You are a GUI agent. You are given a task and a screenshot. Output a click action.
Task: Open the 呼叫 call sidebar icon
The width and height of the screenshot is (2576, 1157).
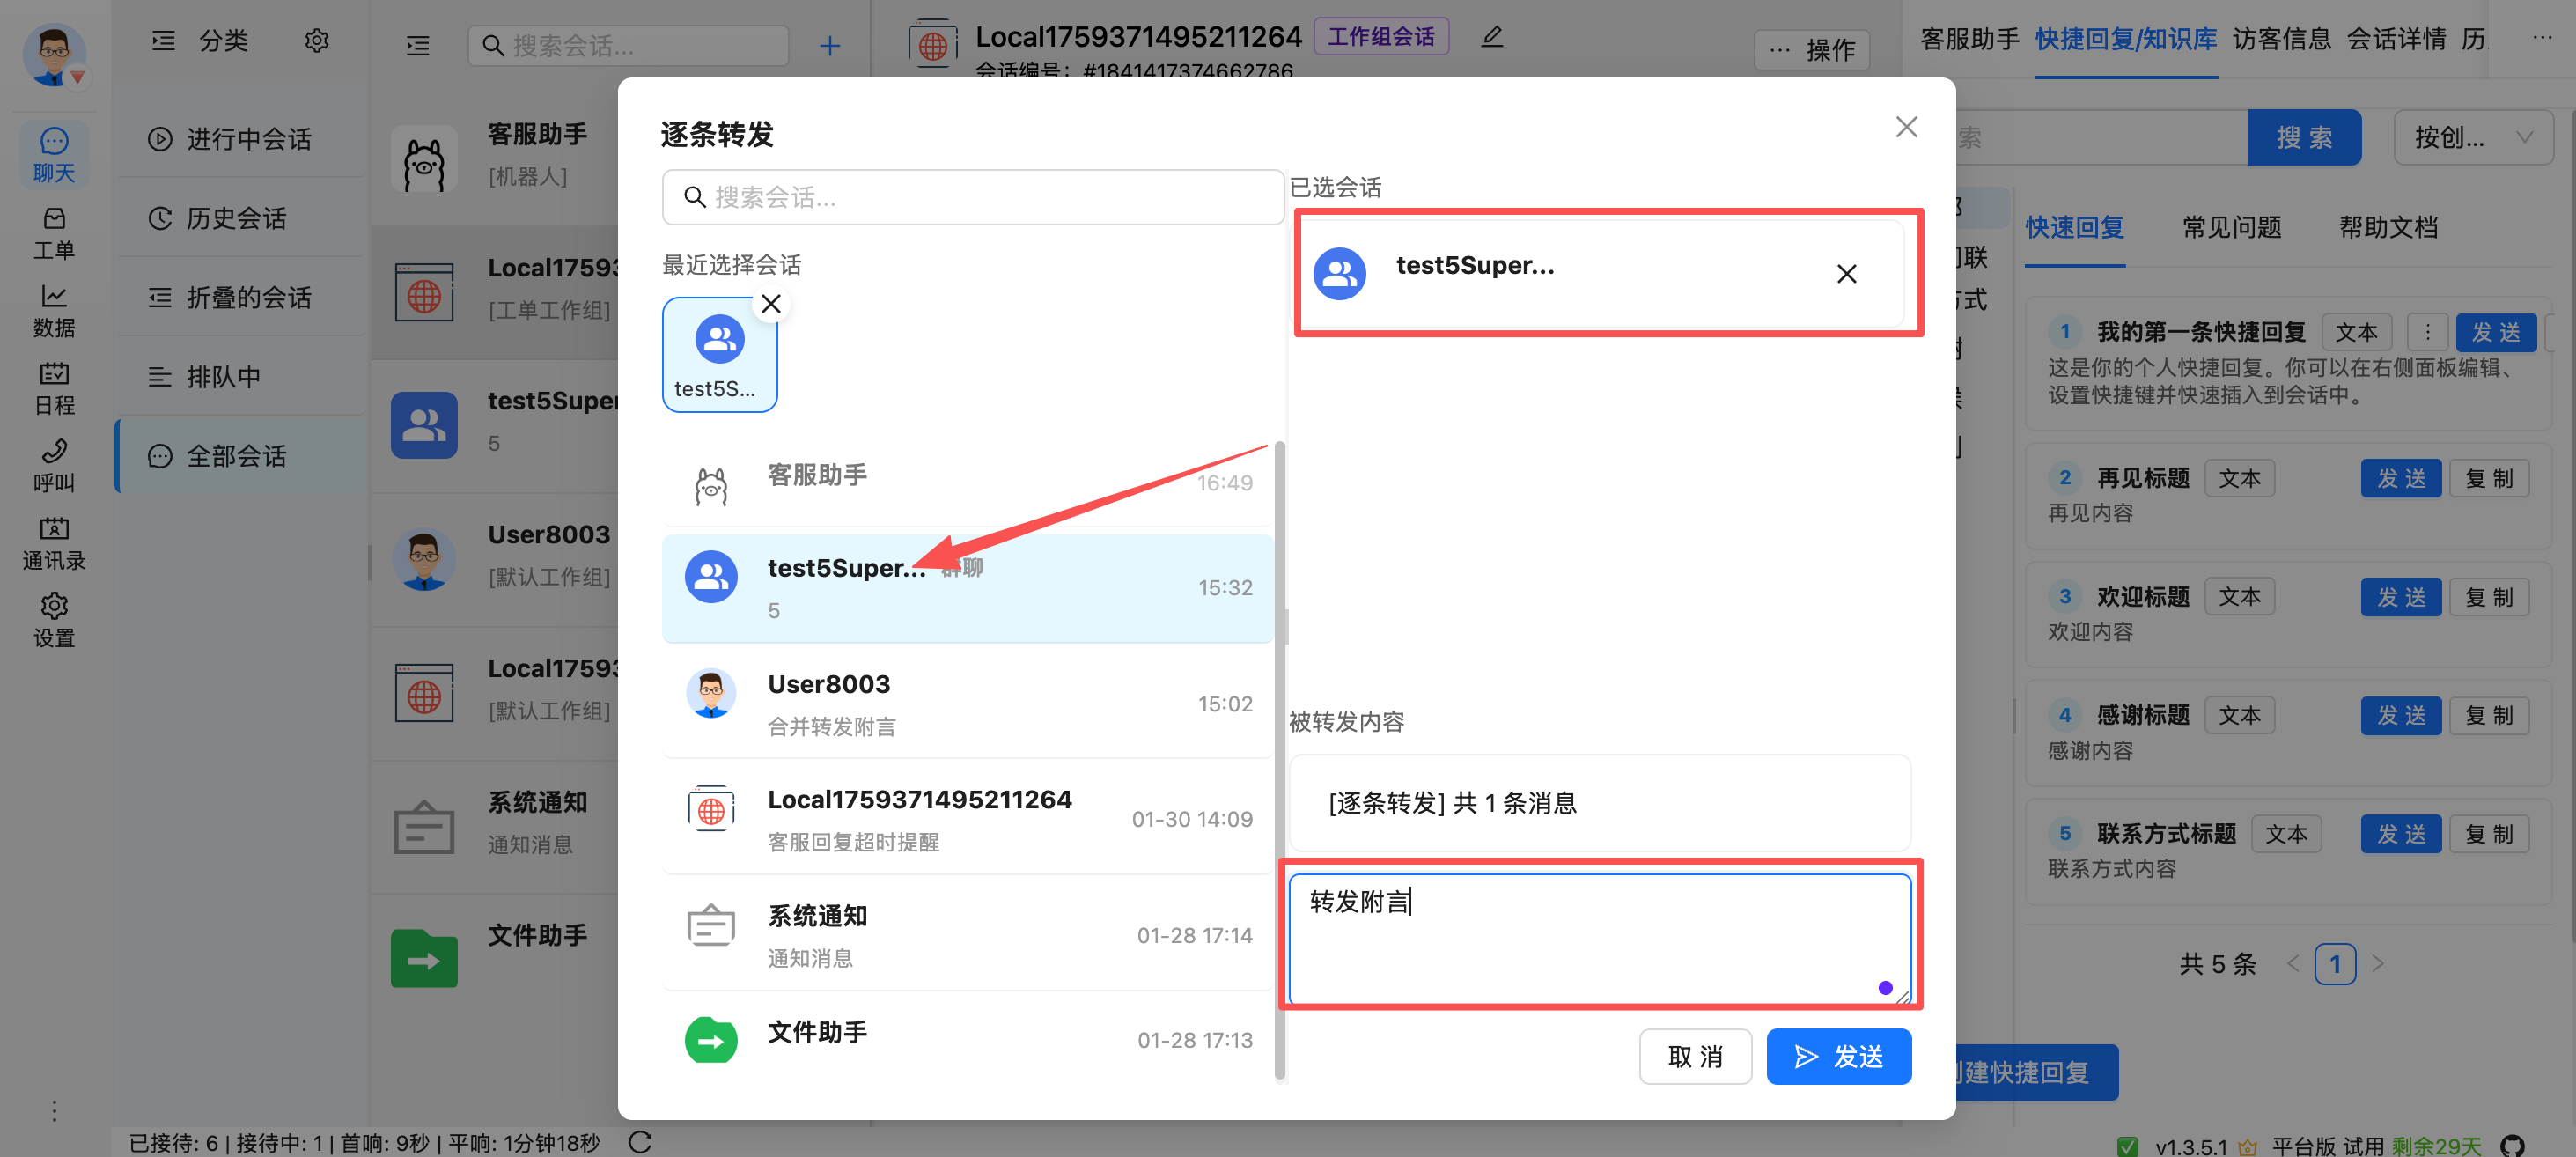coord(54,465)
